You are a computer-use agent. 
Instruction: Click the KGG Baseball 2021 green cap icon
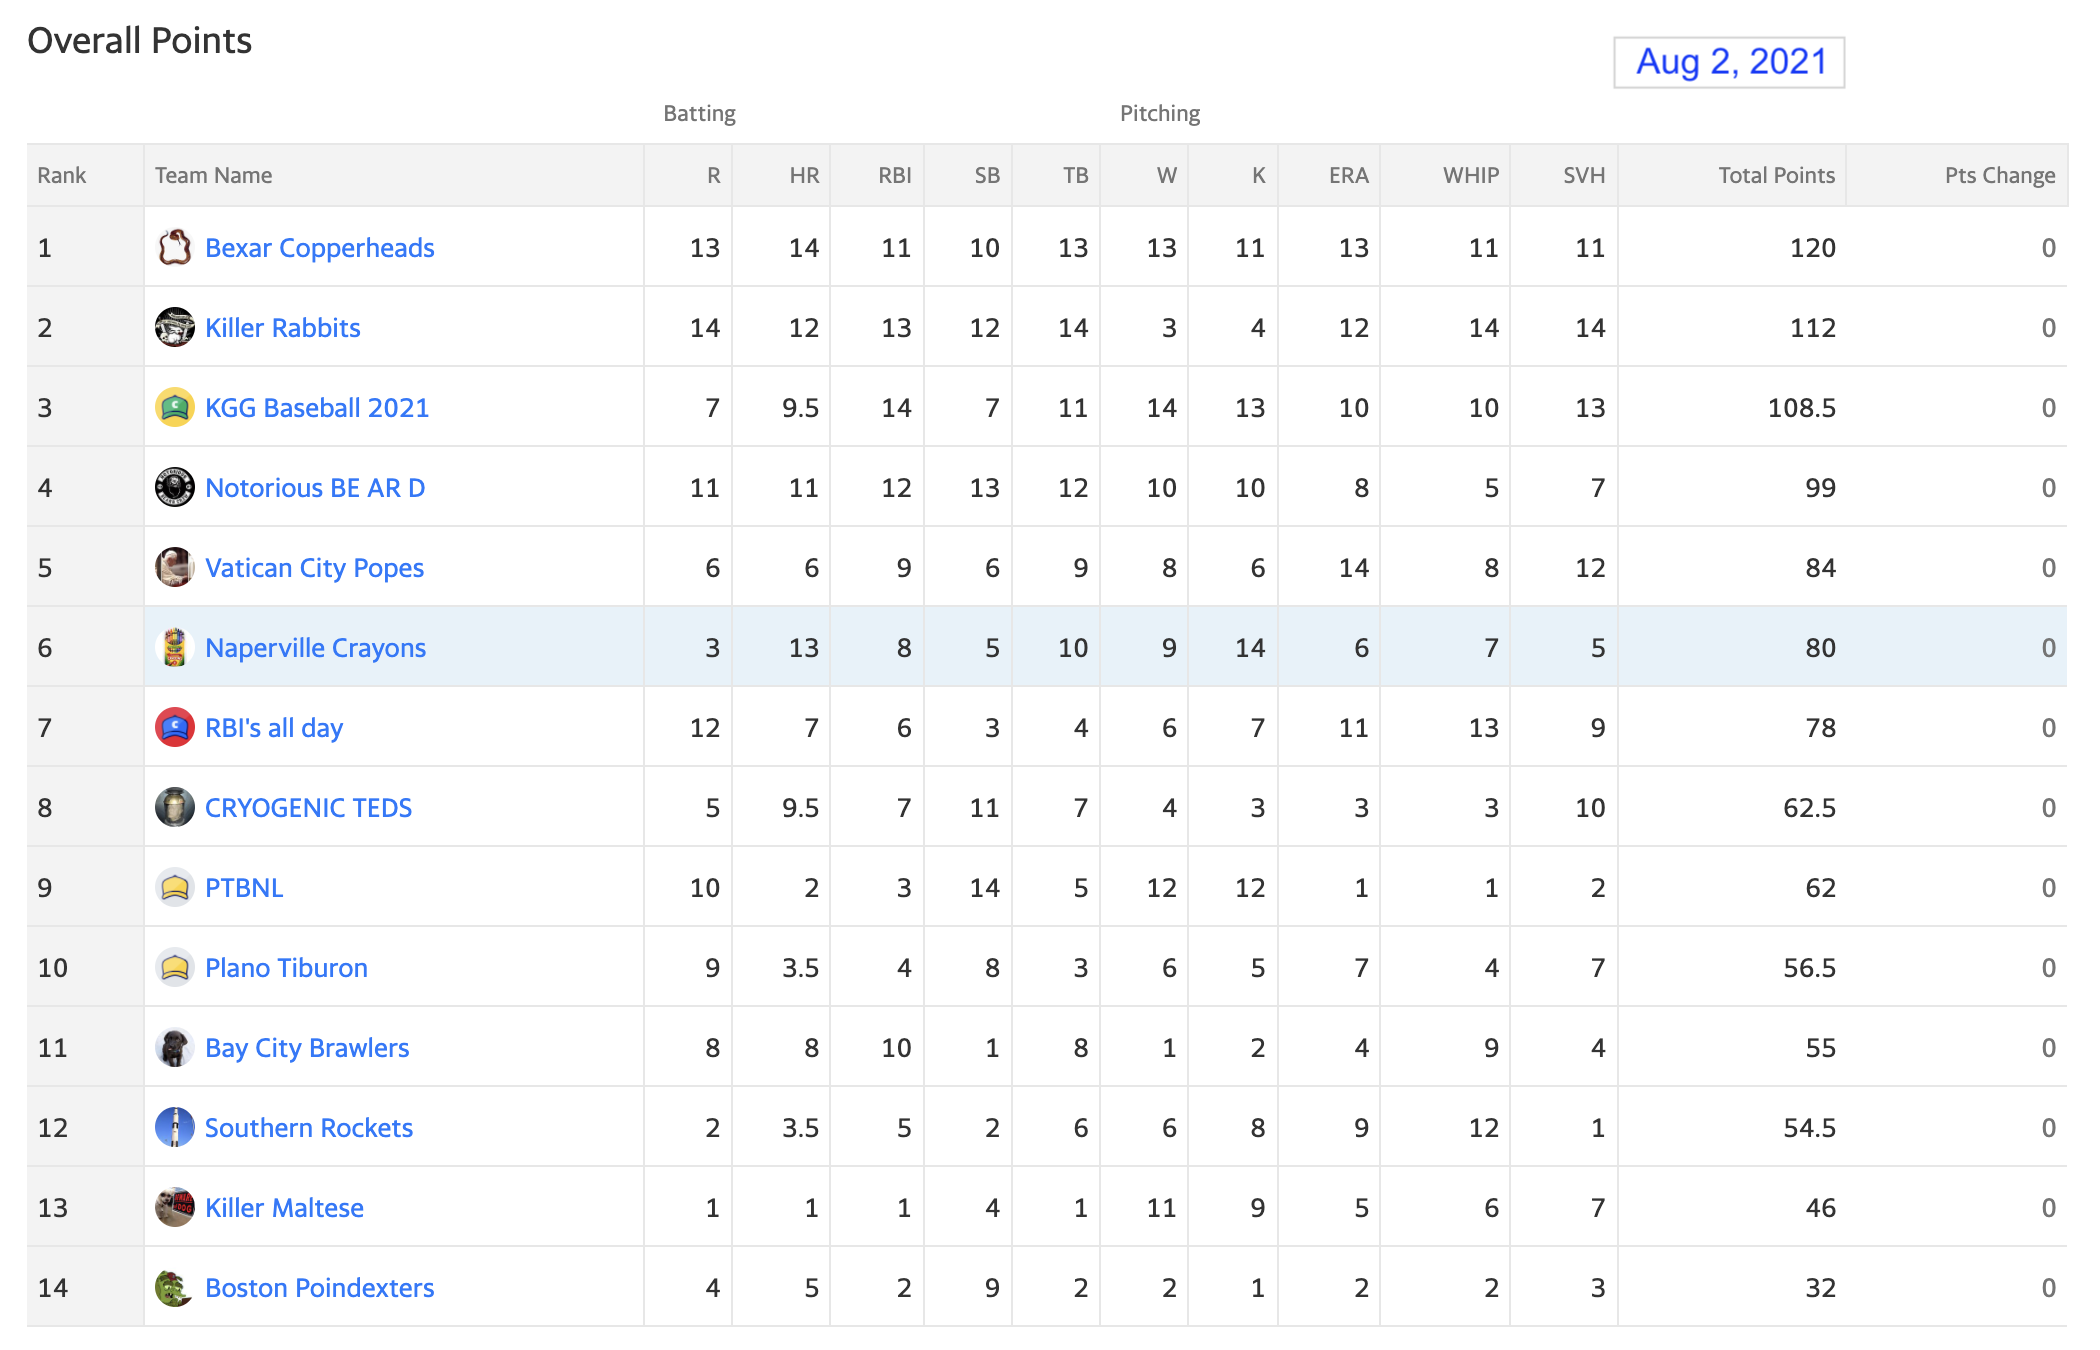(175, 407)
